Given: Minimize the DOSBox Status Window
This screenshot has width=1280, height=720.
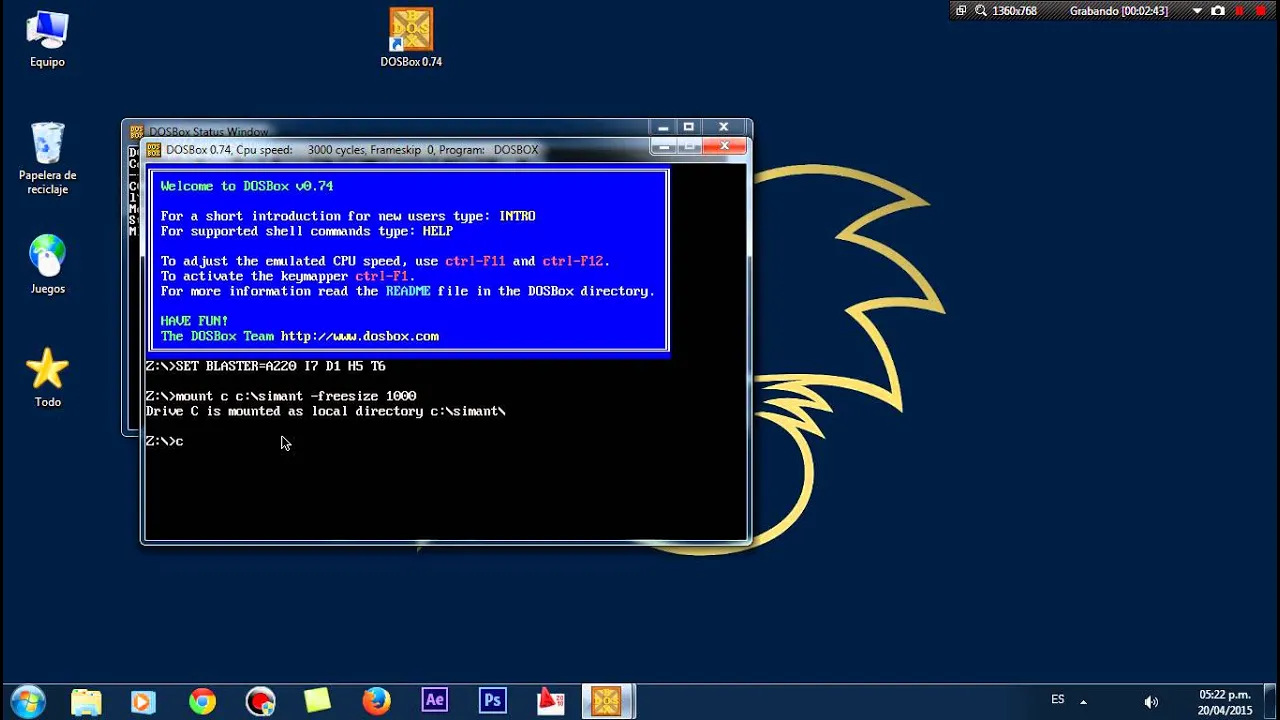Looking at the screenshot, I should 662,127.
